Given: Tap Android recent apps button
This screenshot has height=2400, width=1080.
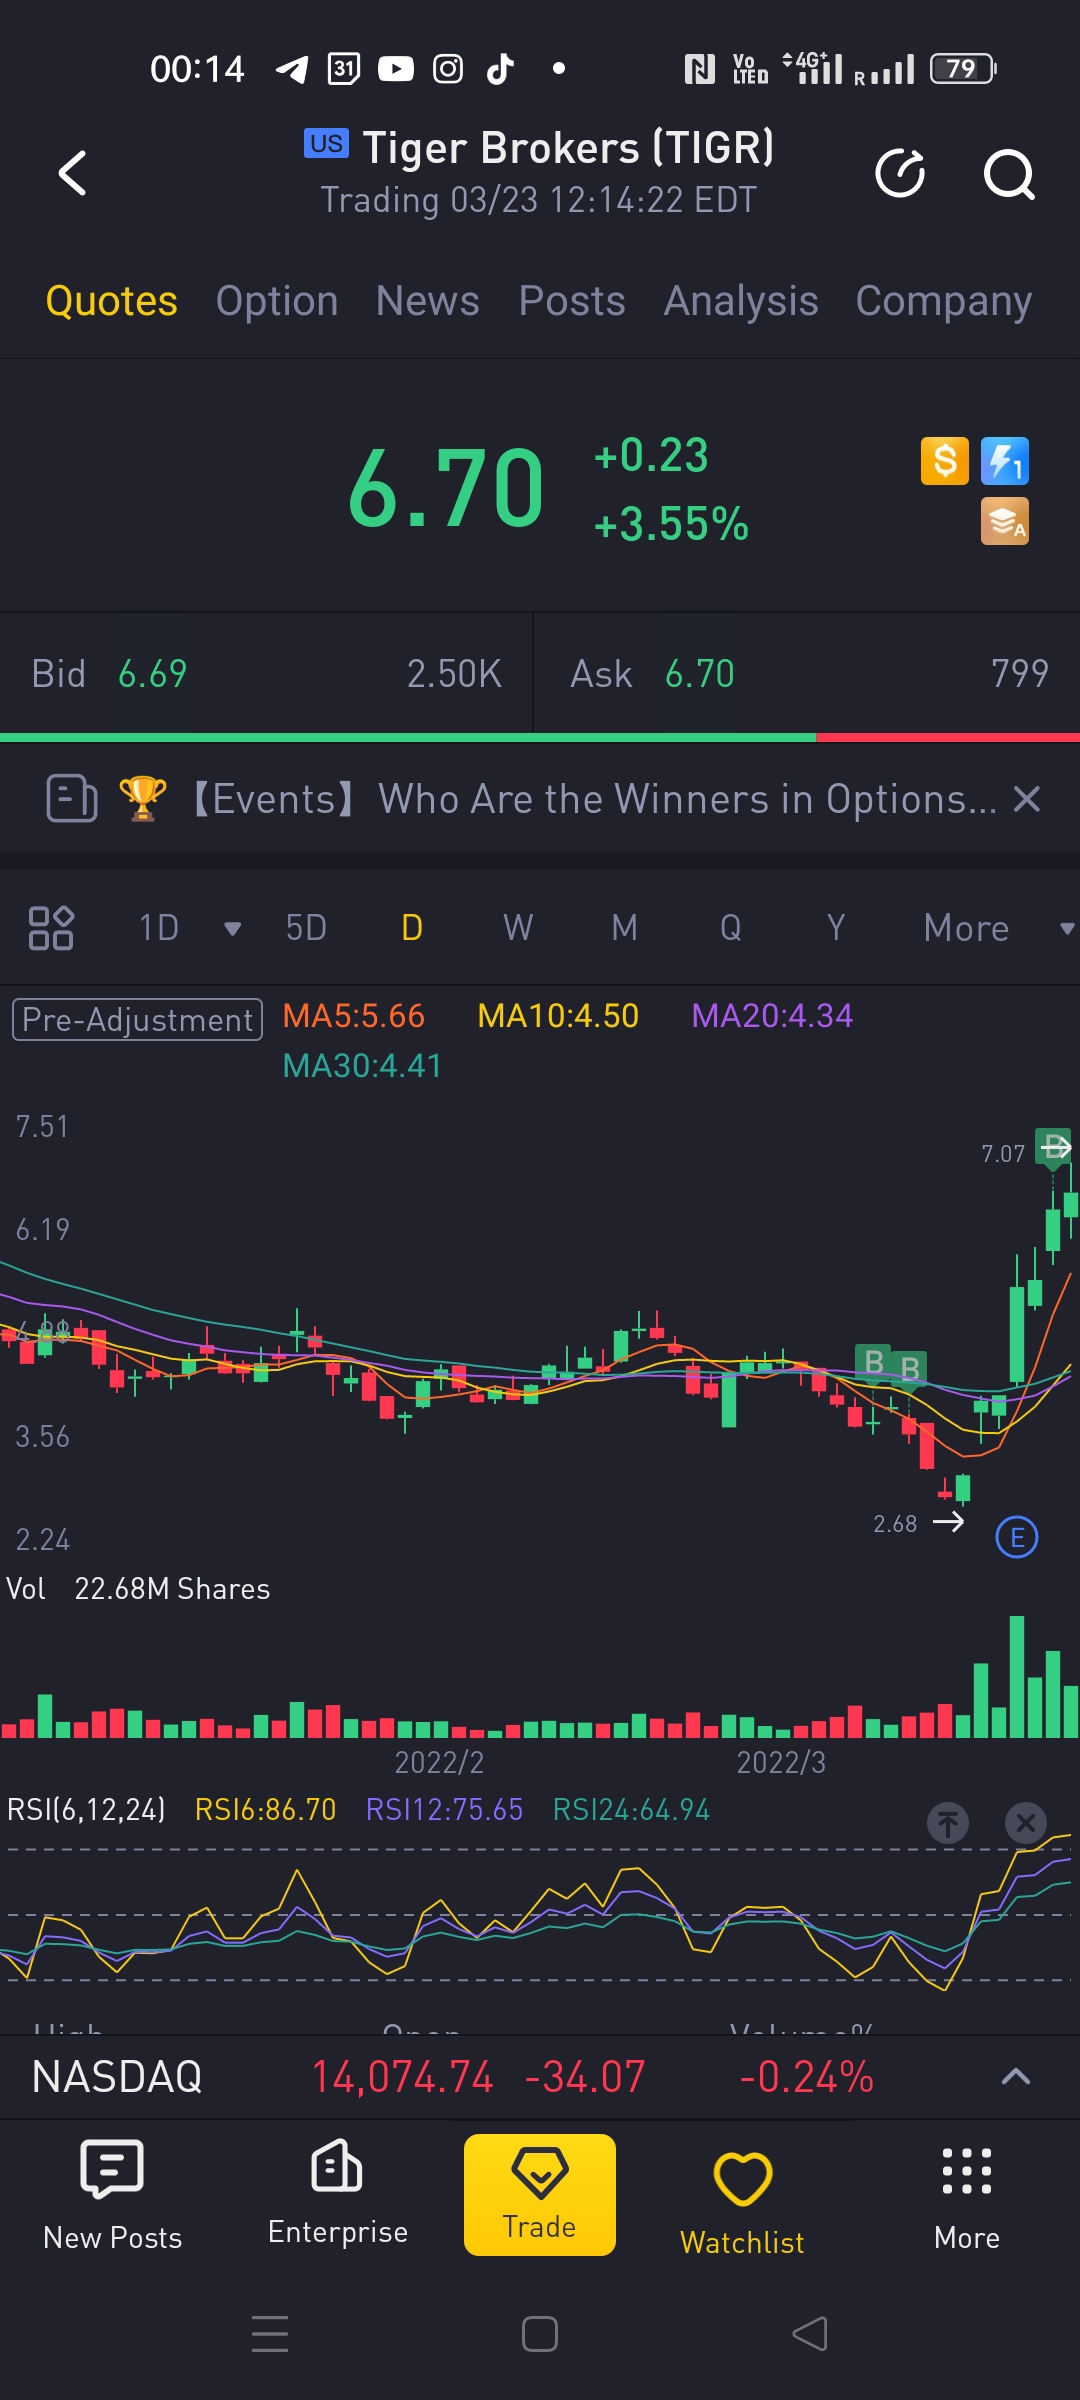Looking at the screenshot, I should pos(270,2334).
